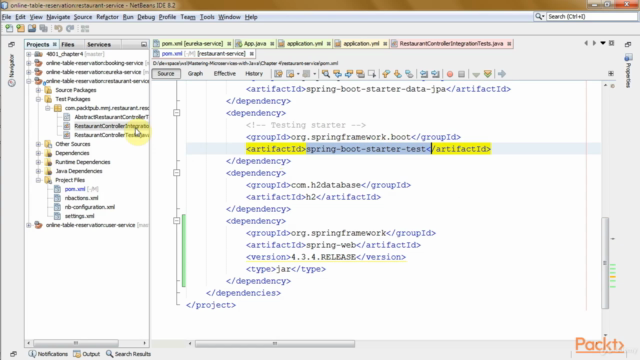Click the red Start Macro Recording icon
Screen dimensions: 640x360
[x=450, y=74]
